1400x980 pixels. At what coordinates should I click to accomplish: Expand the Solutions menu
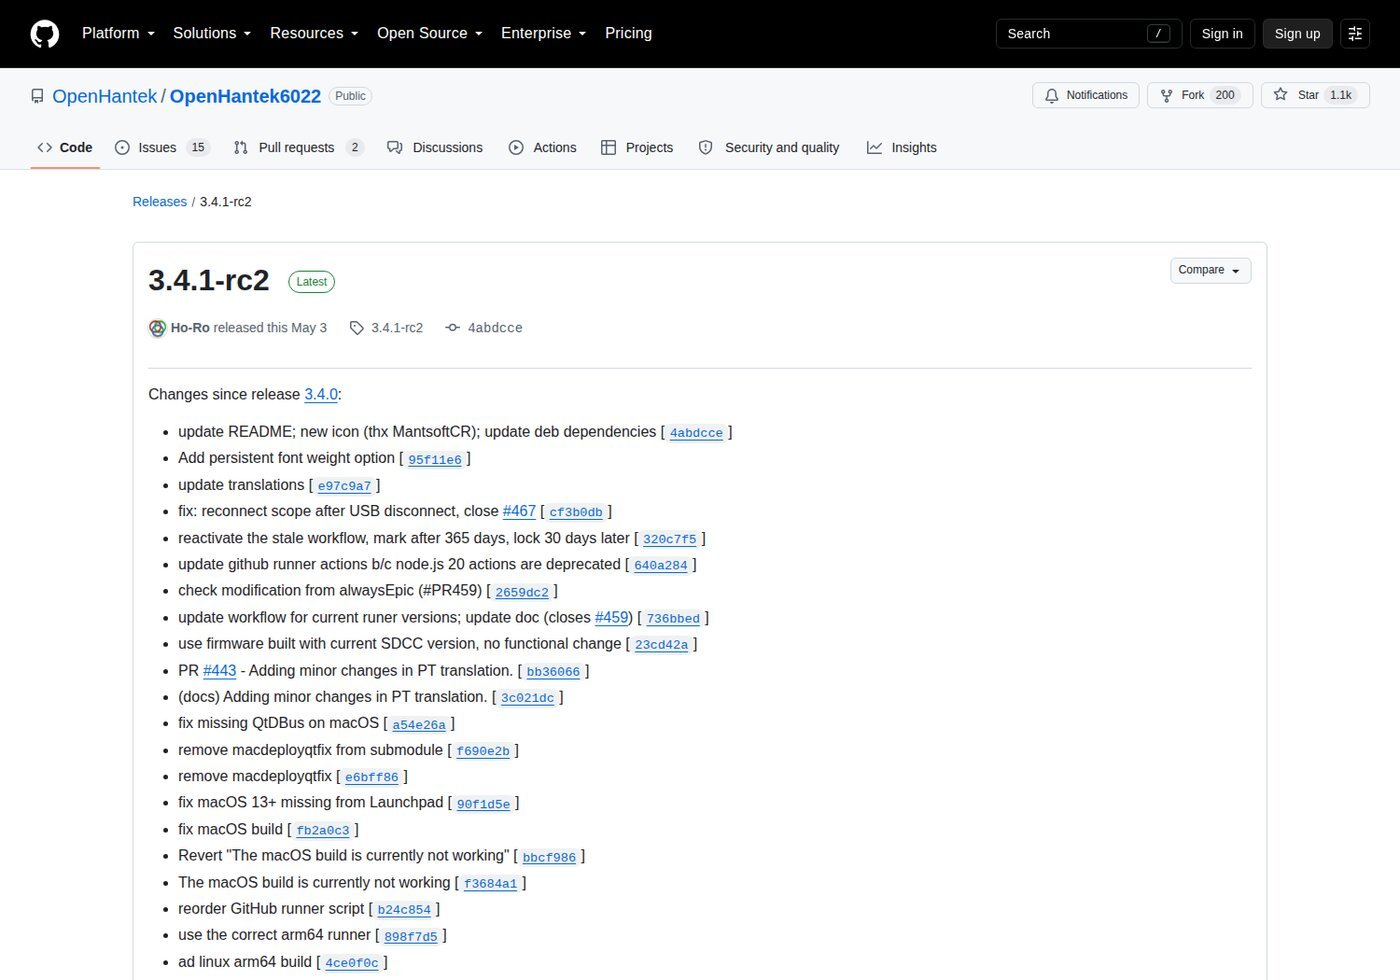pos(211,33)
